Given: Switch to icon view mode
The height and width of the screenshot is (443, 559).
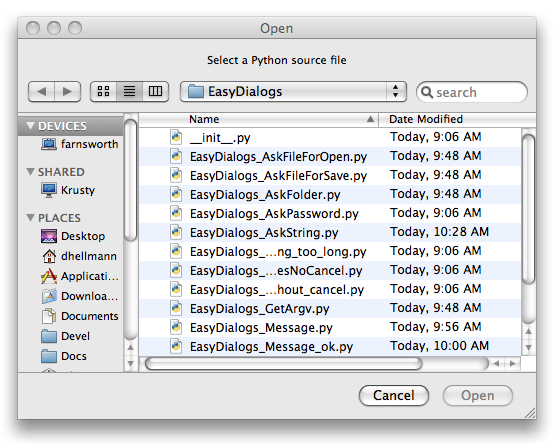Looking at the screenshot, I should pyautogui.click(x=103, y=92).
